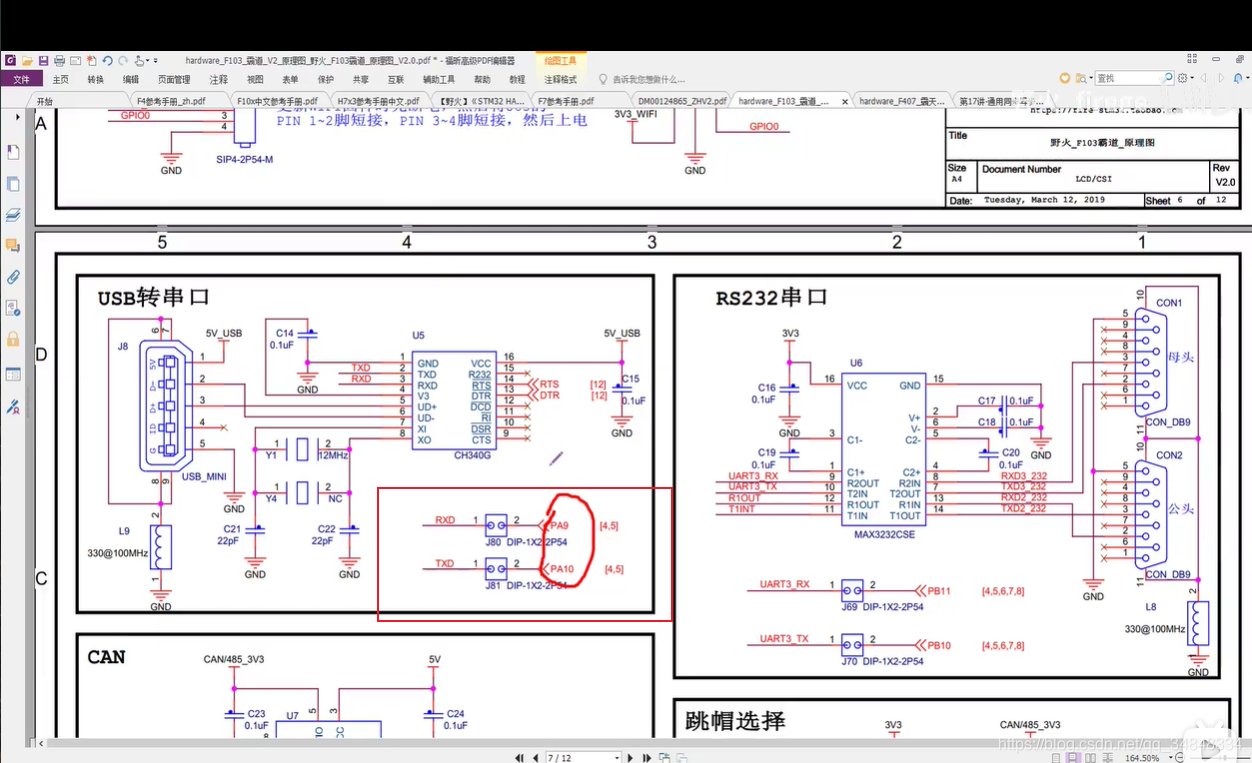Open the bookmarks panel icon in sidebar
1252x763 pixels.
click(x=13, y=152)
